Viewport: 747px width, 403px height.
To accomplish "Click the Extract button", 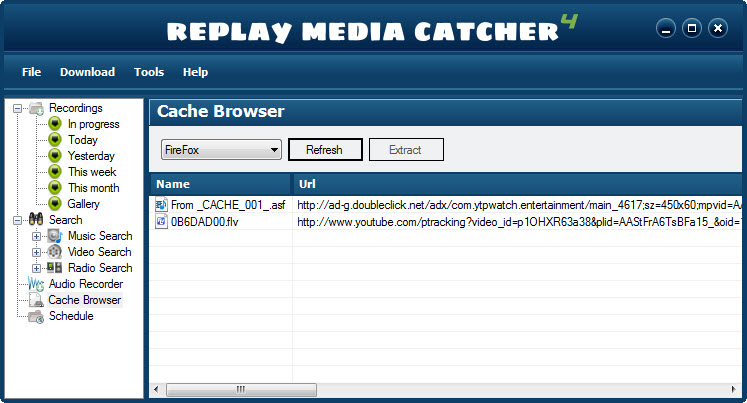I will point(406,150).
